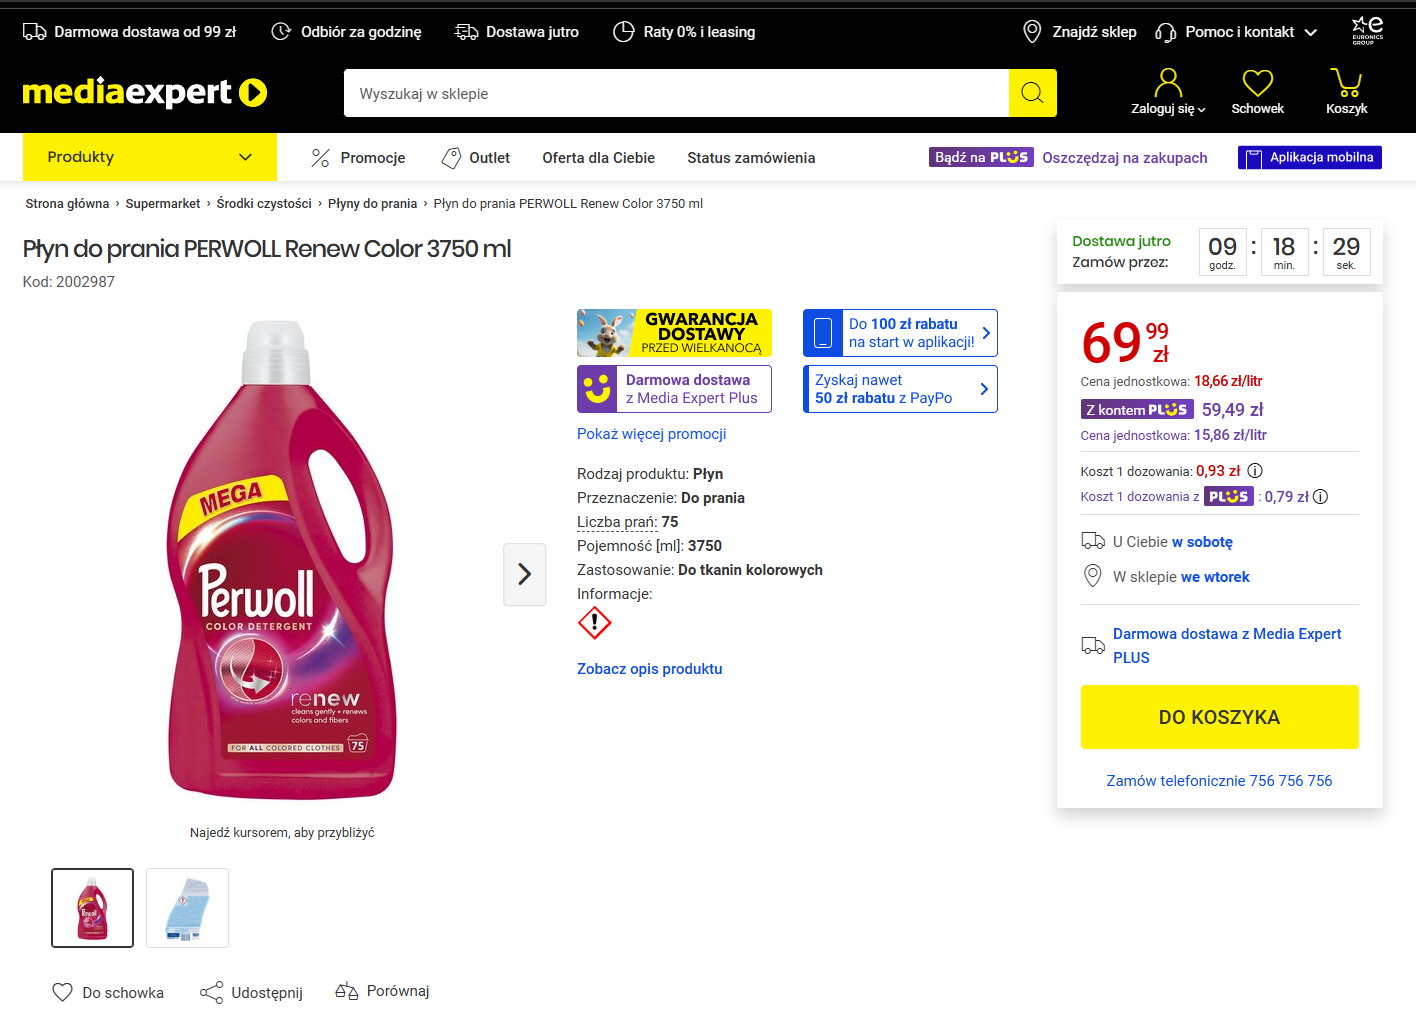Click the DO KOSZYKA button

[x=1219, y=717]
